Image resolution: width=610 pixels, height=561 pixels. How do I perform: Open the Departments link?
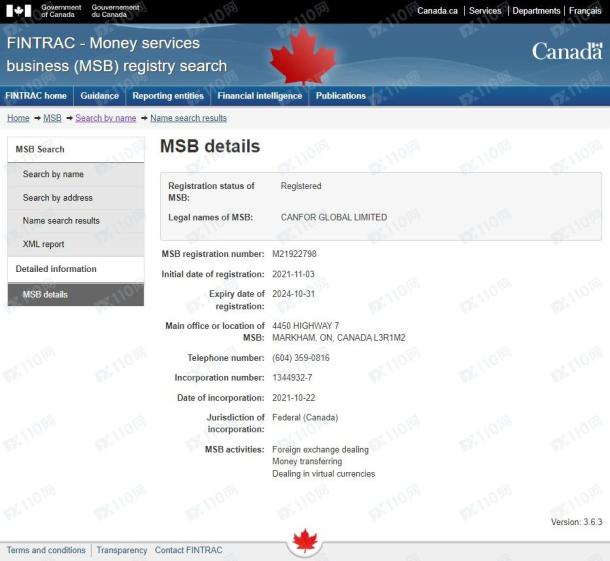click(536, 11)
